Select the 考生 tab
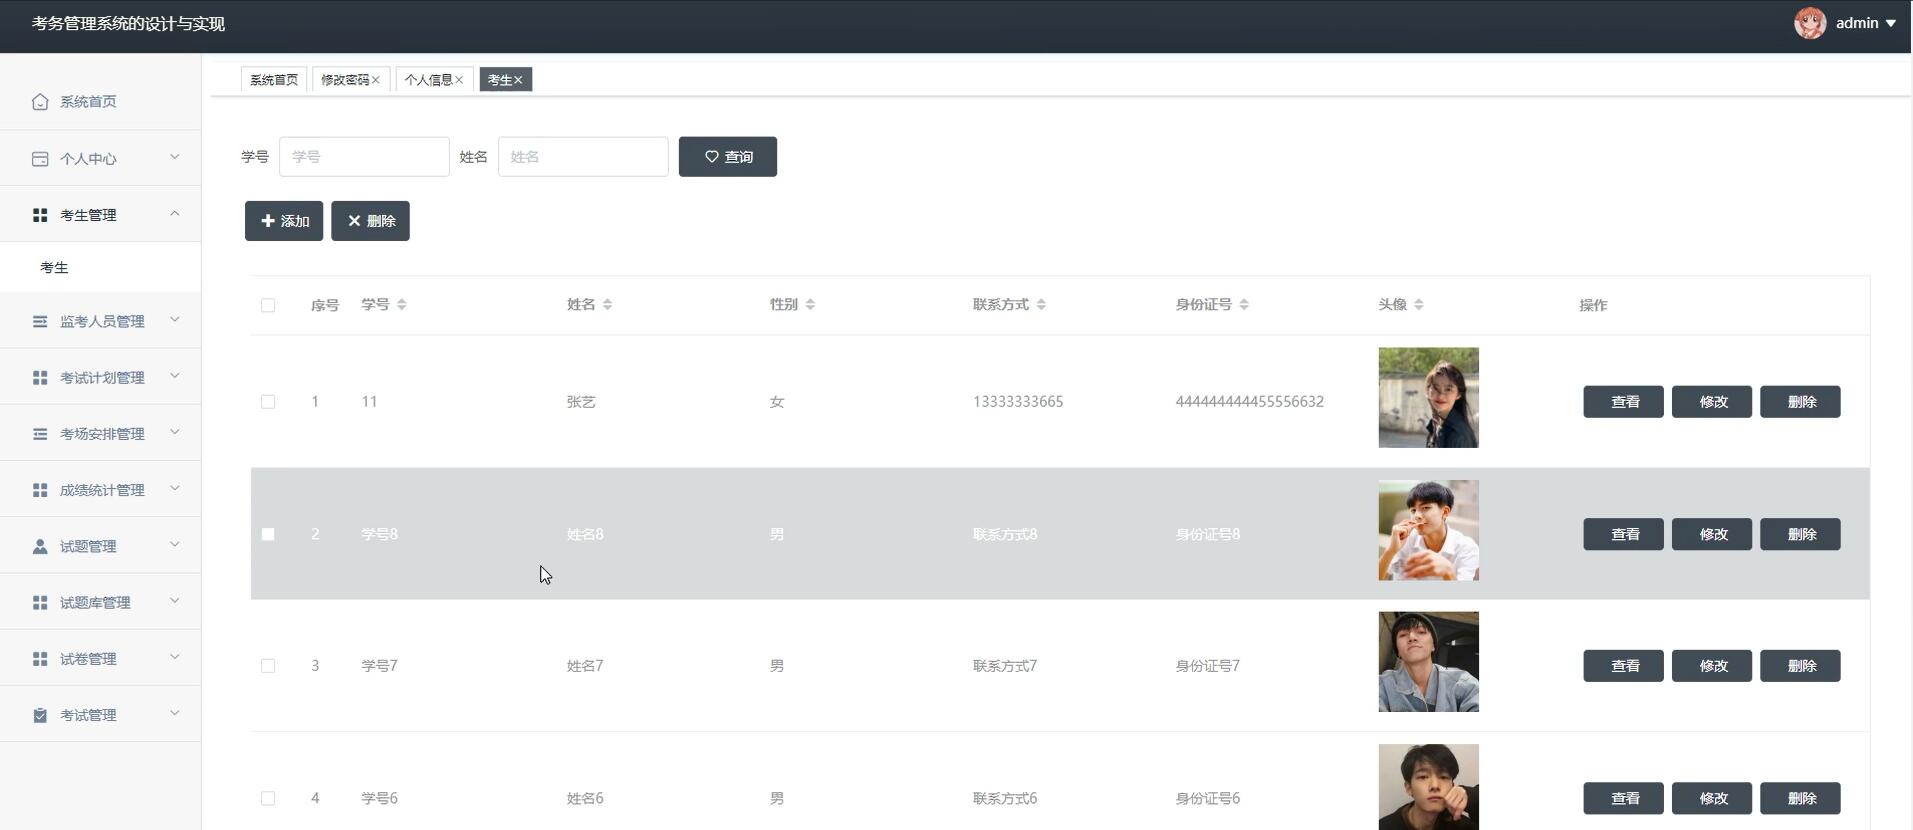 tap(500, 80)
